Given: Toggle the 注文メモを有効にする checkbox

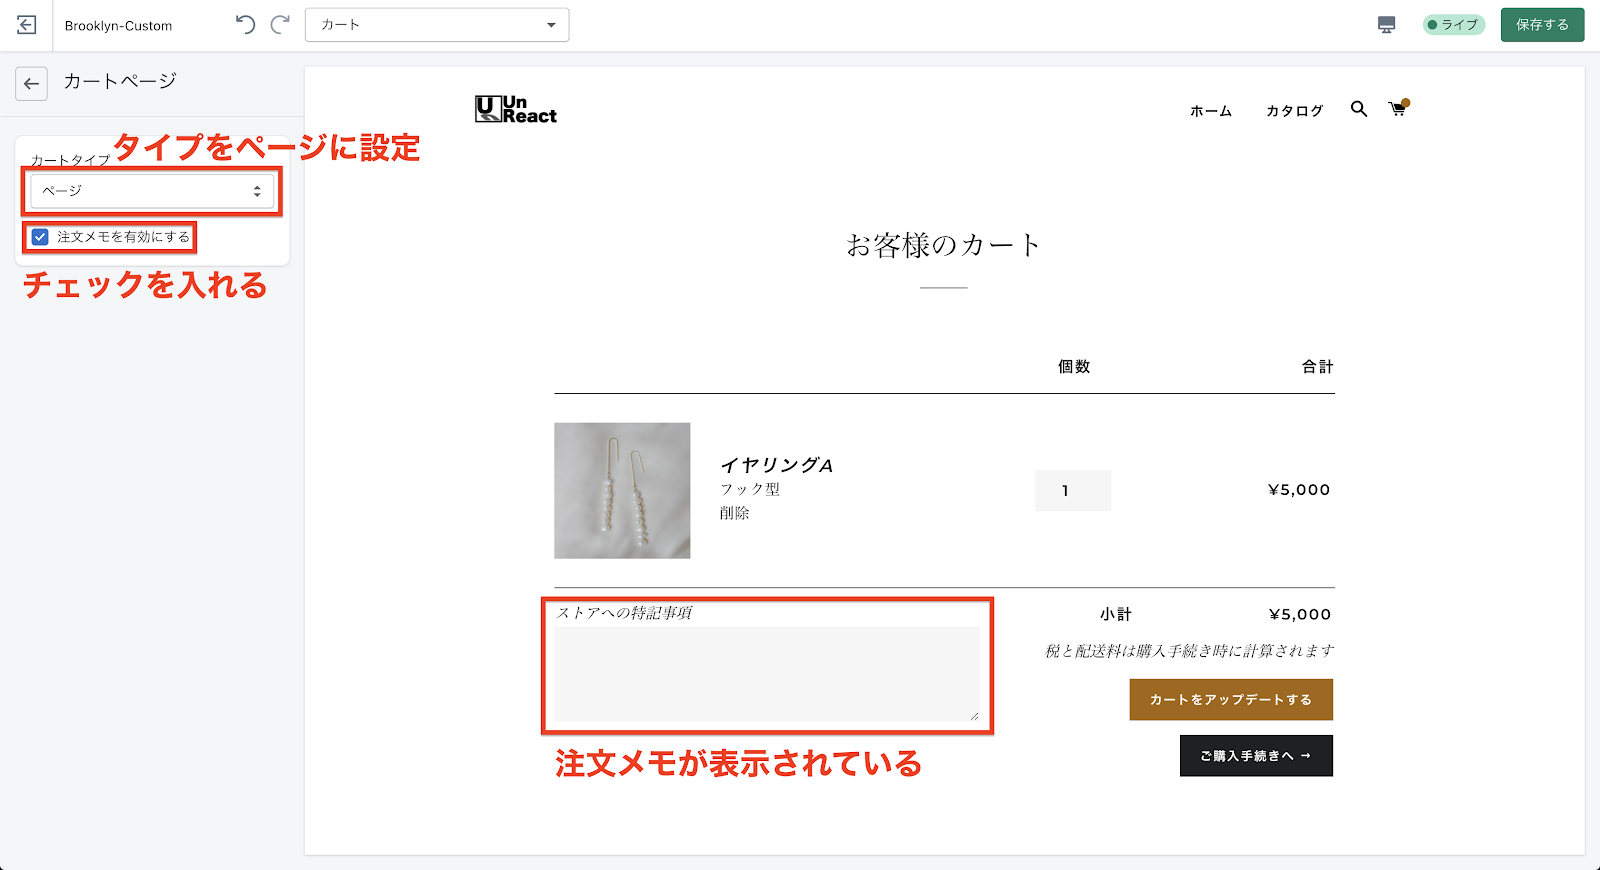Looking at the screenshot, I should pos(40,237).
